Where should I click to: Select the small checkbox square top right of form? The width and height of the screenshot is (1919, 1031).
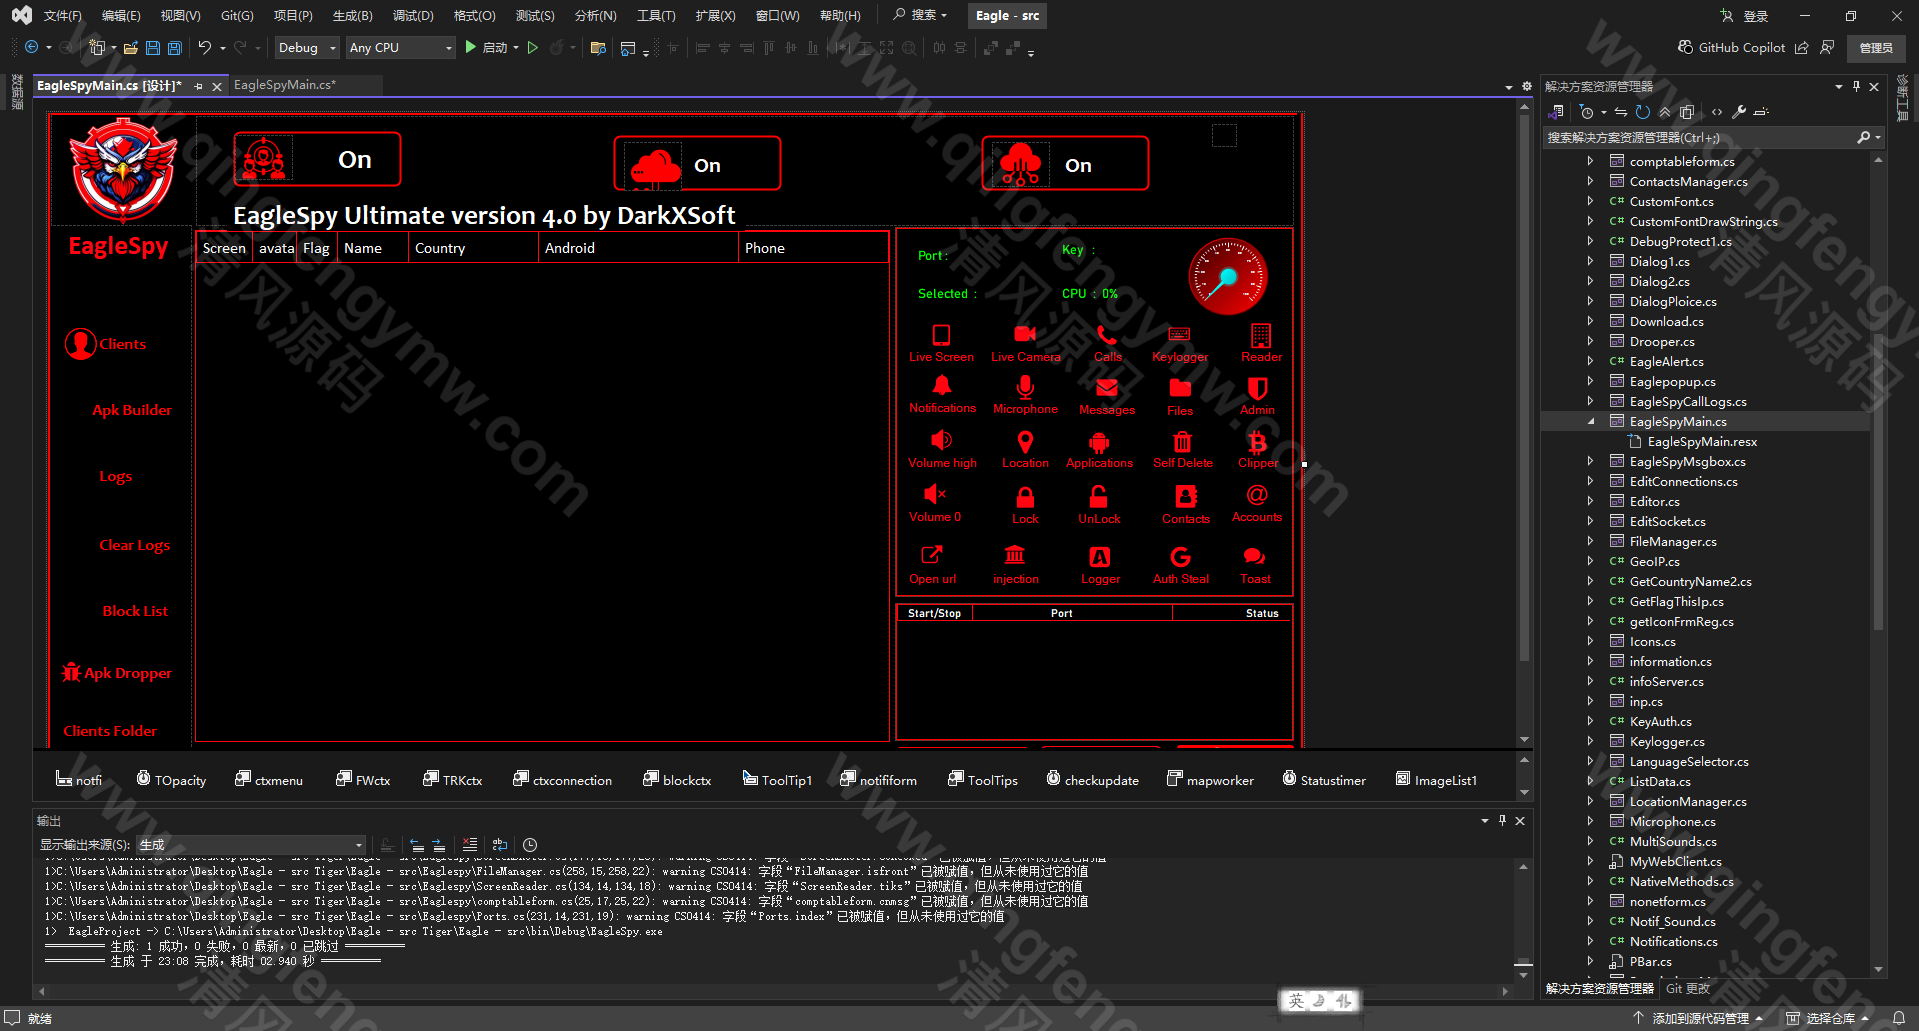(1224, 135)
